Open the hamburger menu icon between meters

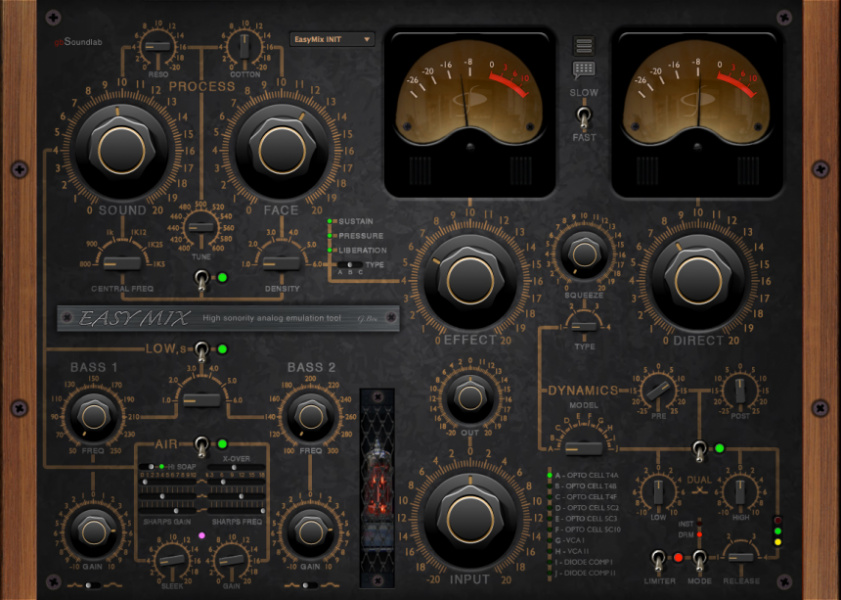pos(584,46)
